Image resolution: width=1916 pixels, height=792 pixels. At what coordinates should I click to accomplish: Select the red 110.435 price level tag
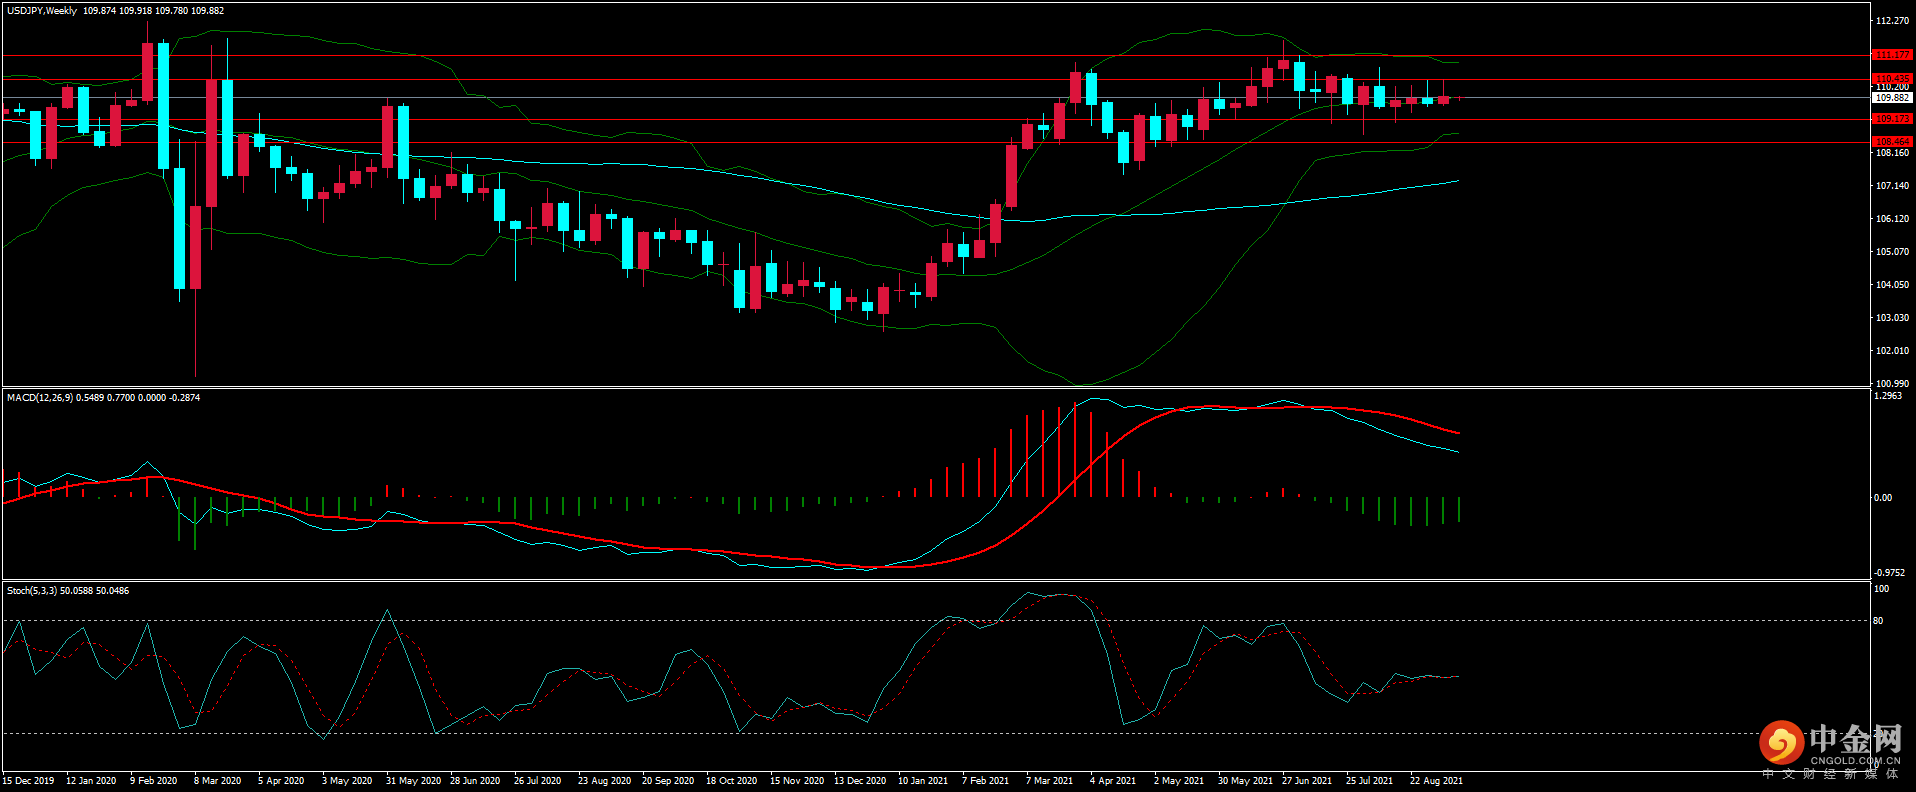[1892, 78]
